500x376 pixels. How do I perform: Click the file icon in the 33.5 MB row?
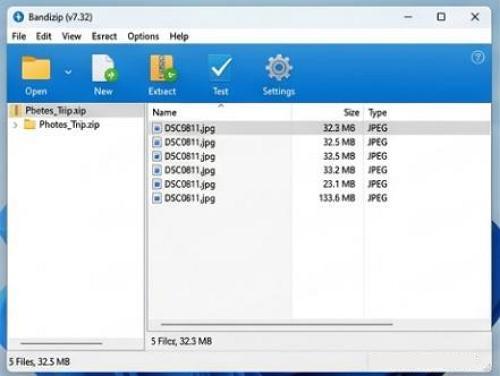157,156
